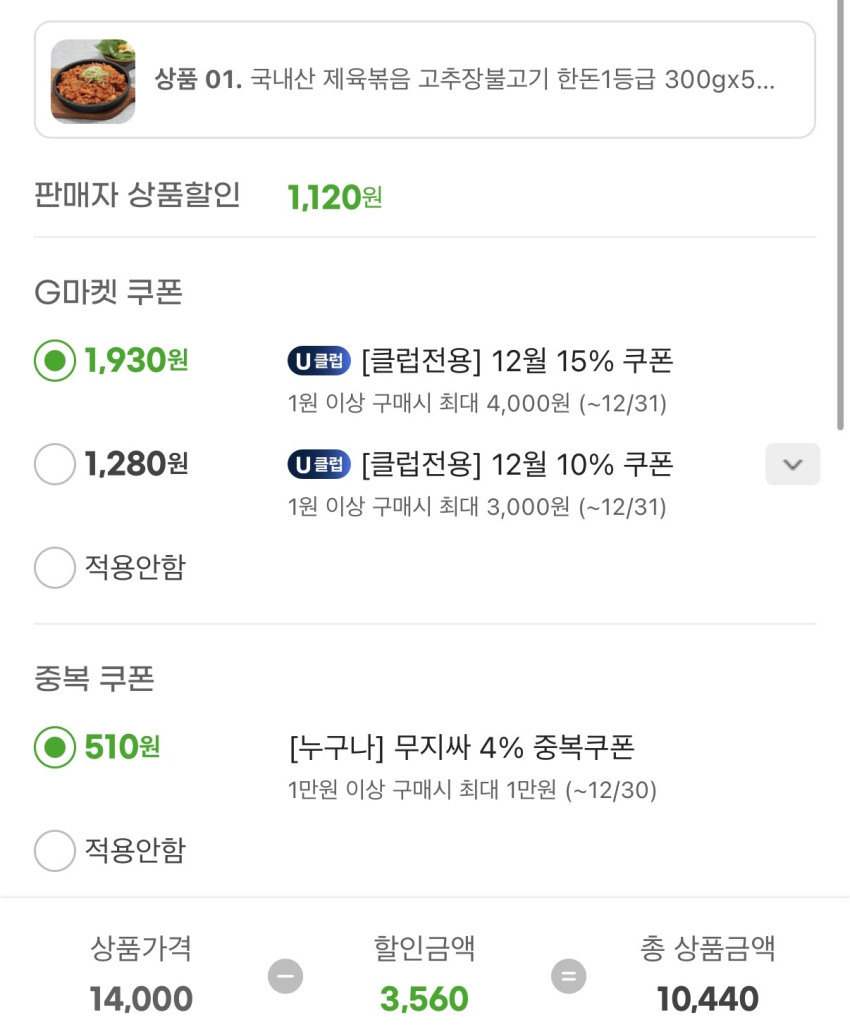Select the 1,930원 club 15% coupon radio
Screen dimensions: 850x1034
55,361
